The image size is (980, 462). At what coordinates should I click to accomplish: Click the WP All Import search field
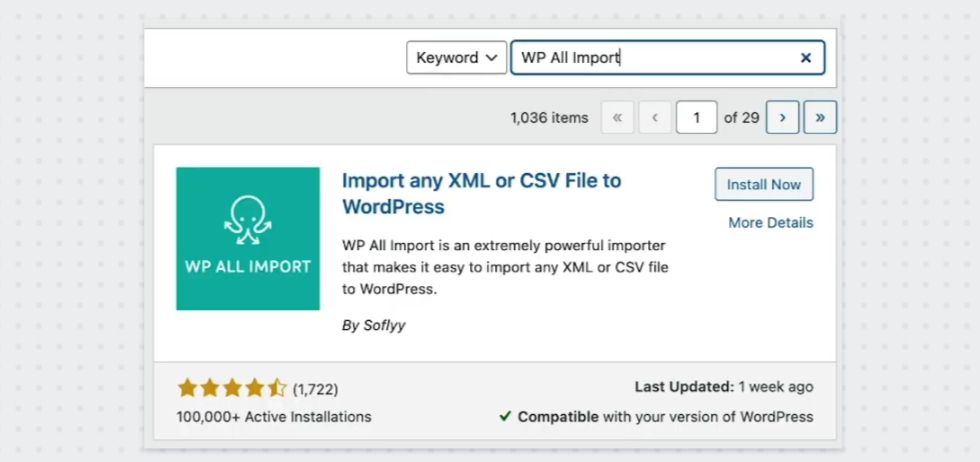tap(668, 58)
